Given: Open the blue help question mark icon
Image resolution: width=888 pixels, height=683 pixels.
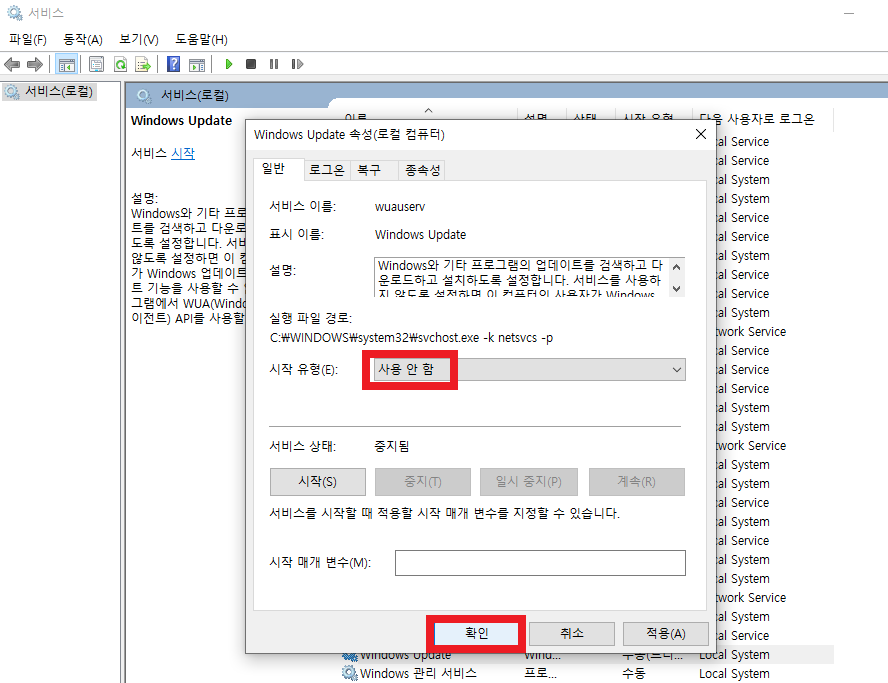Looking at the screenshot, I should click(x=173, y=65).
